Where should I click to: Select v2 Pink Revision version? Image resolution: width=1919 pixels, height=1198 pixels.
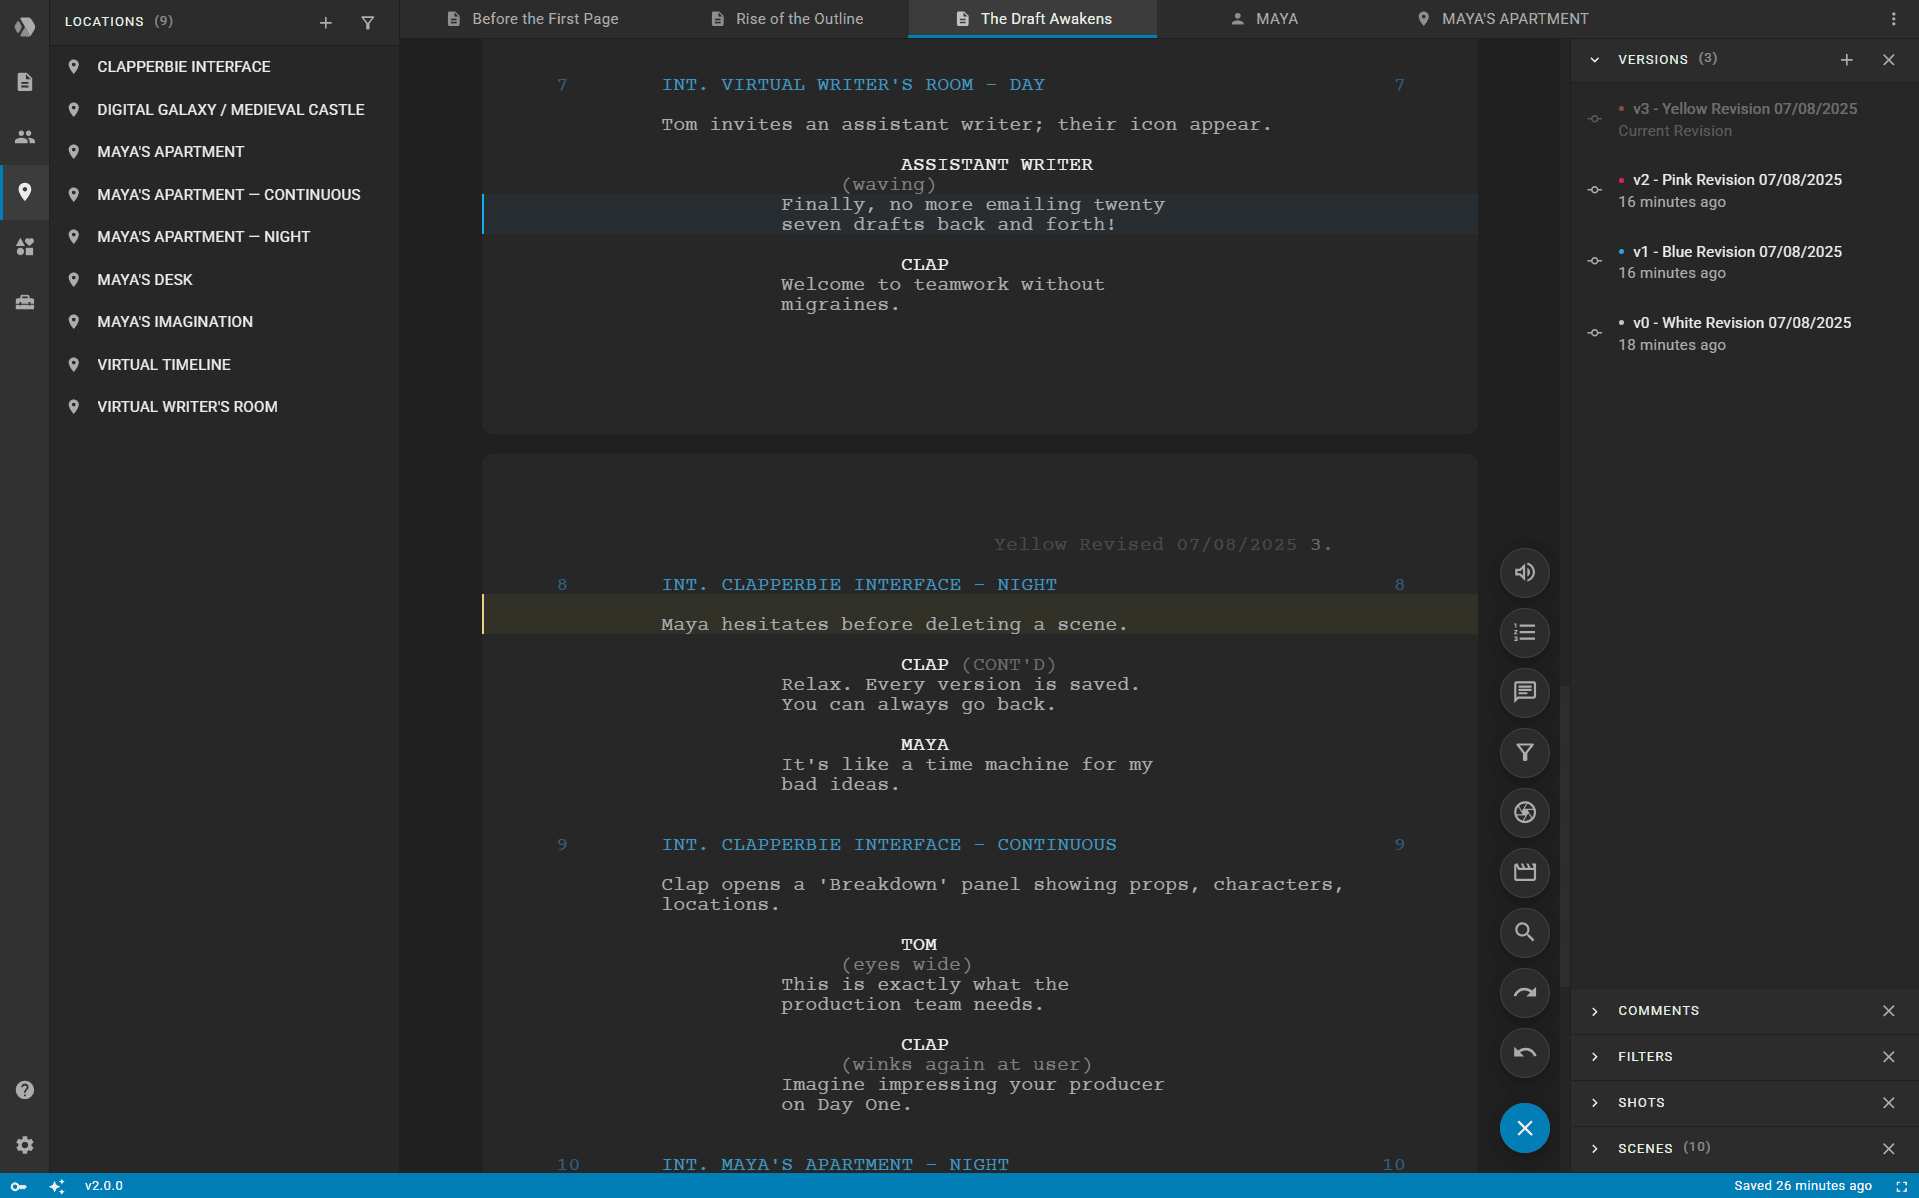point(1744,191)
